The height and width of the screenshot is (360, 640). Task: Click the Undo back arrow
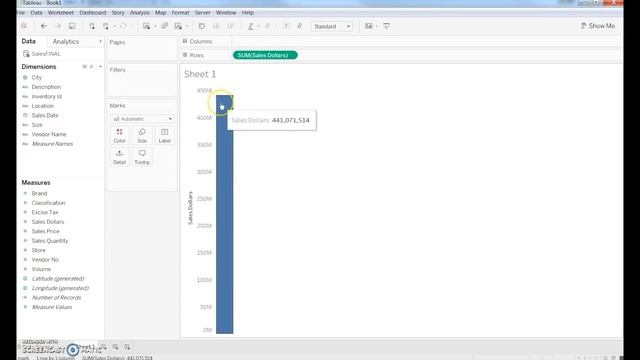coord(44,26)
